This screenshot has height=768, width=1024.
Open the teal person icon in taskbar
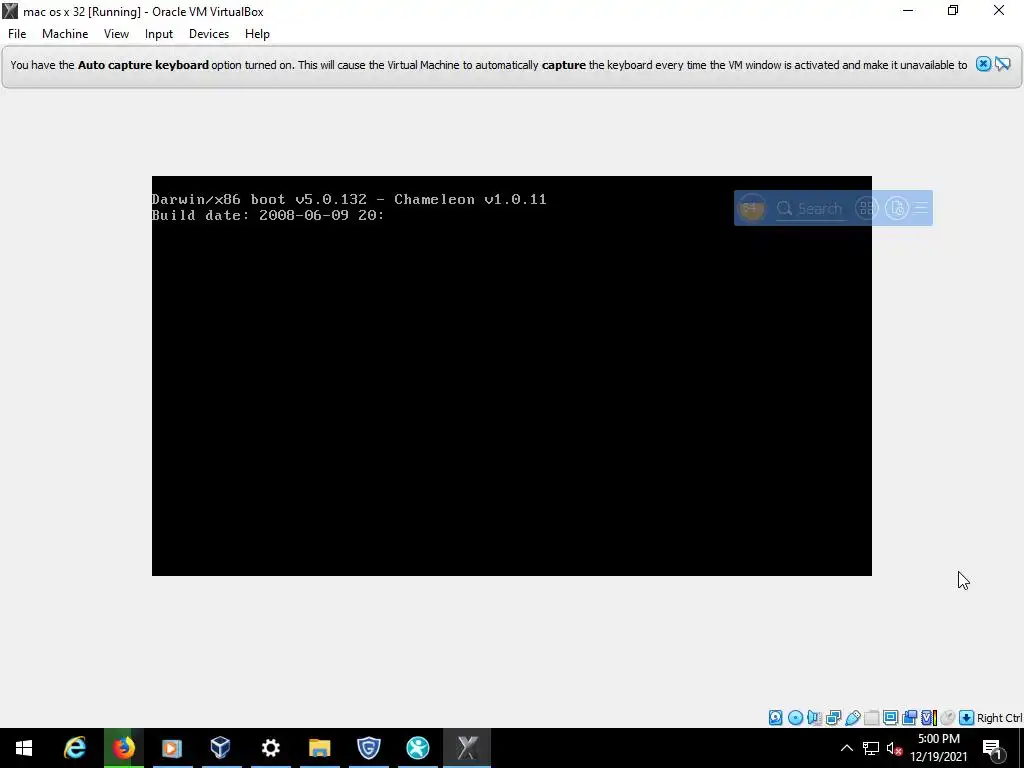(417, 748)
